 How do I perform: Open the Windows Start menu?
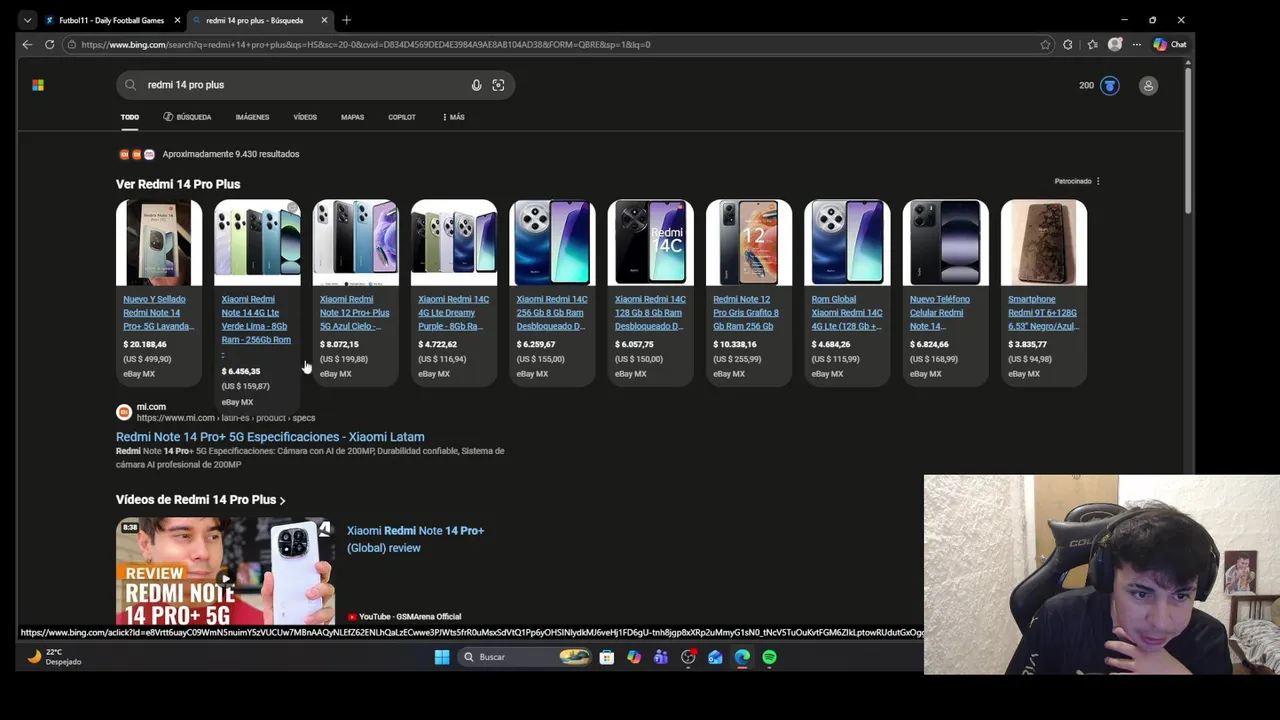442,657
